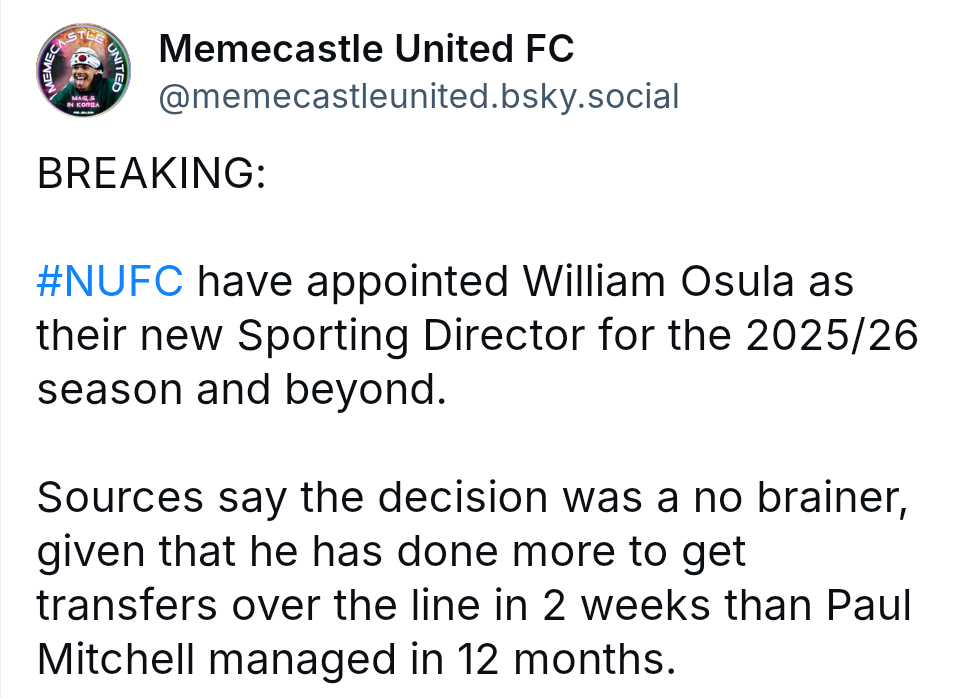Click the words 'given that he has'

[211, 552]
